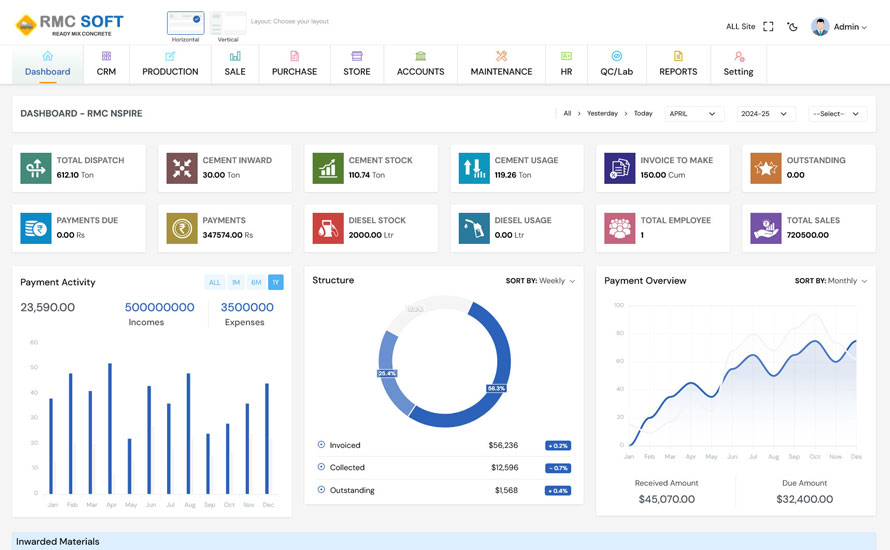Click the Payments Due coins icon
This screenshot has height=550, width=890.
pyautogui.click(x=36, y=228)
